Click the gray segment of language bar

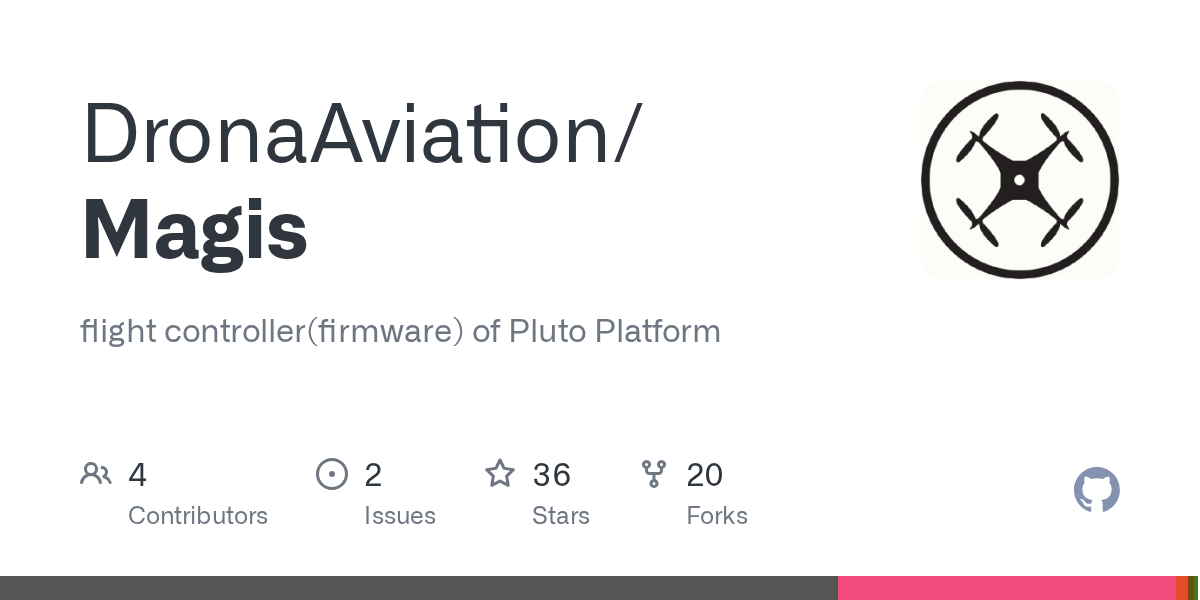click(x=418, y=588)
